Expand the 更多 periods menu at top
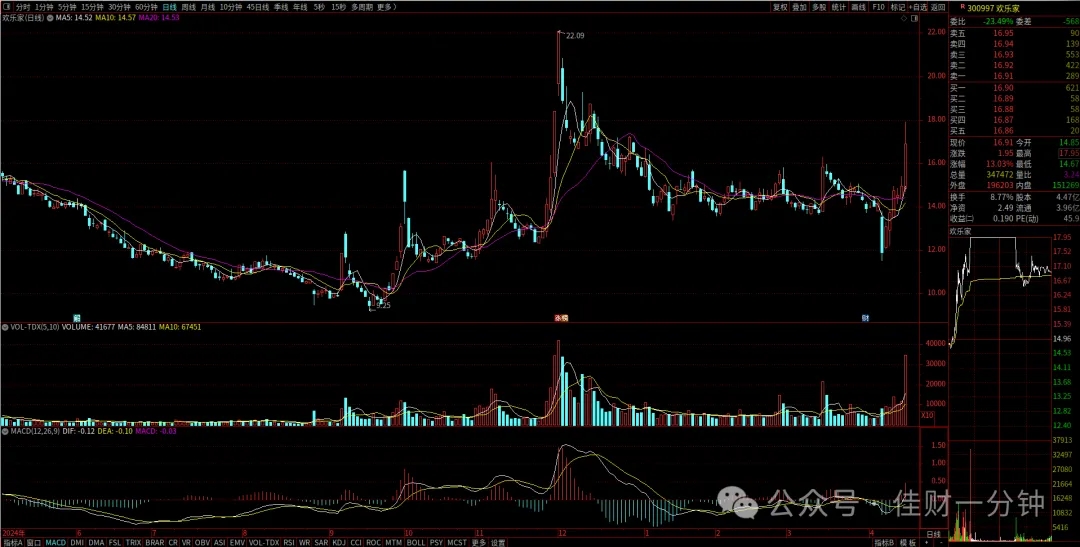This screenshot has height=547, width=1080. click(386, 7)
